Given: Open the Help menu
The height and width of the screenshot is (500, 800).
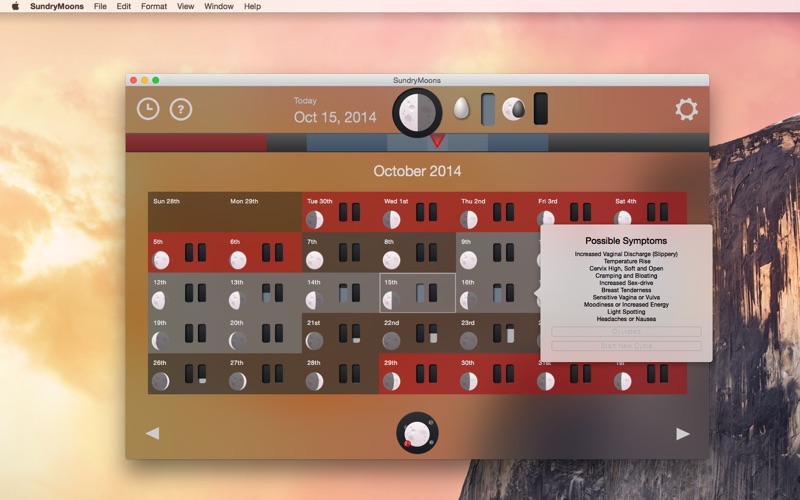Looking at the screenshot, I should point(252,6).
